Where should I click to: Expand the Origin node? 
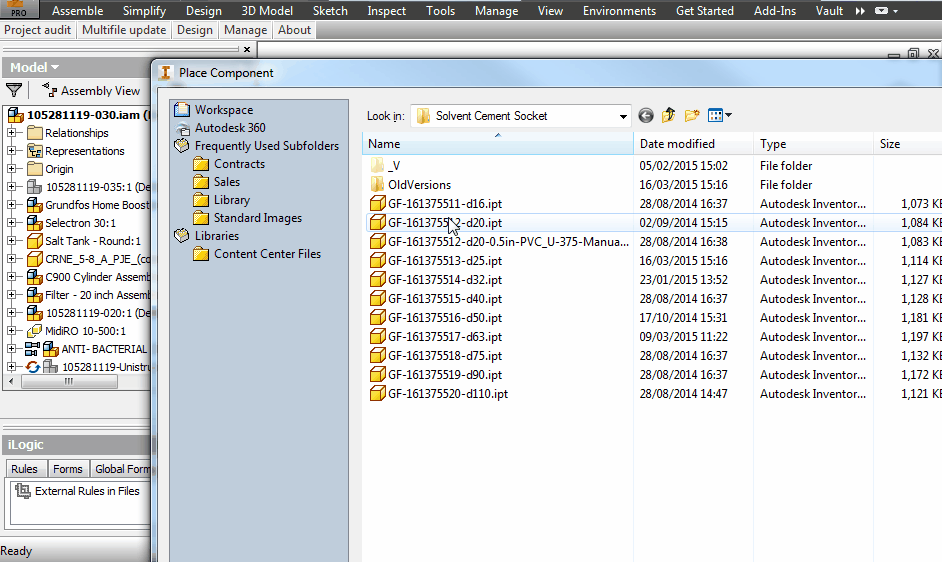point(11,168)
